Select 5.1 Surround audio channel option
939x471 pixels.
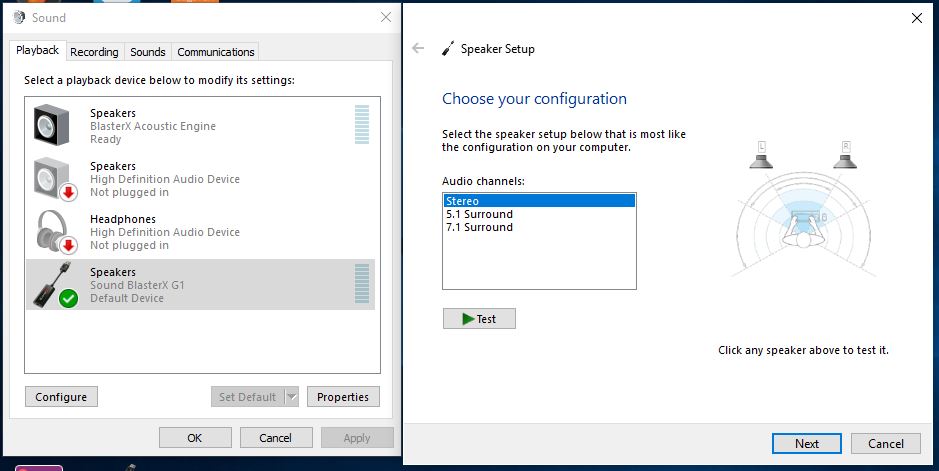click(x=480, y=214)
